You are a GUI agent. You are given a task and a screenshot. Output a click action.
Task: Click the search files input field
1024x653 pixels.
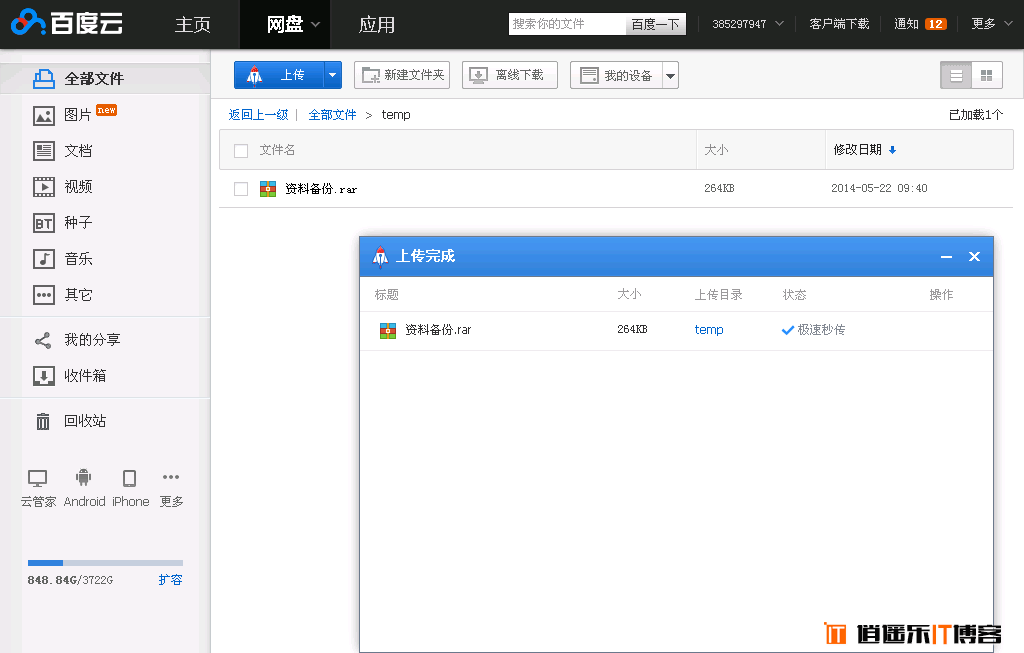pyautogui.click(x=566, y=24)
